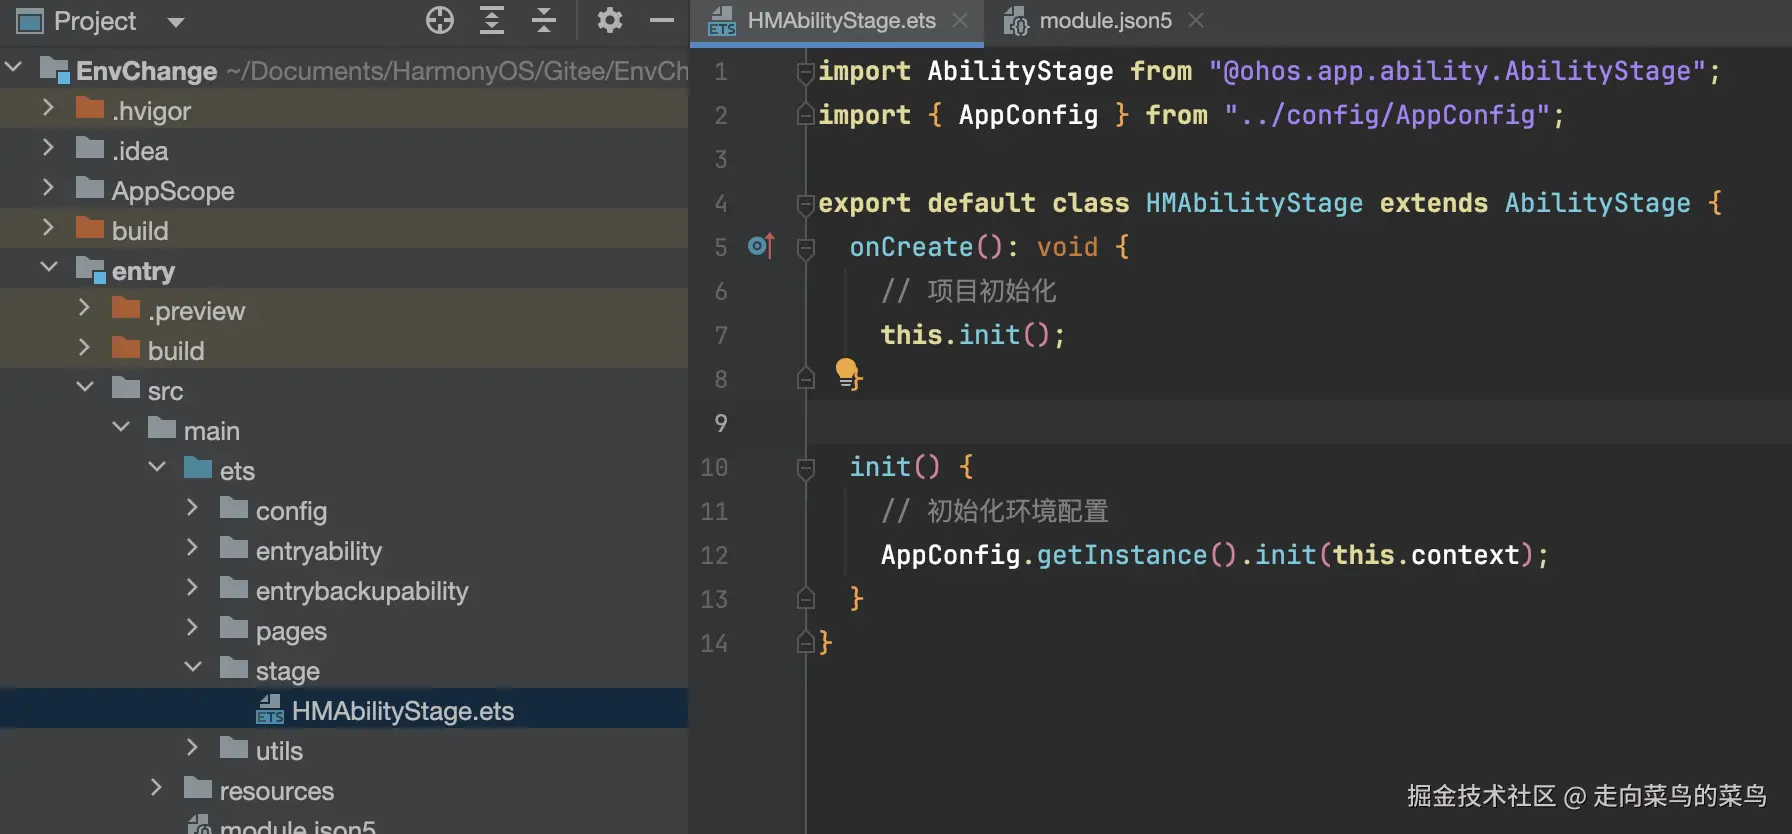Click the locate/select opened file target icon
This screenshot has height=834, width=1792.
click(440, 20)
